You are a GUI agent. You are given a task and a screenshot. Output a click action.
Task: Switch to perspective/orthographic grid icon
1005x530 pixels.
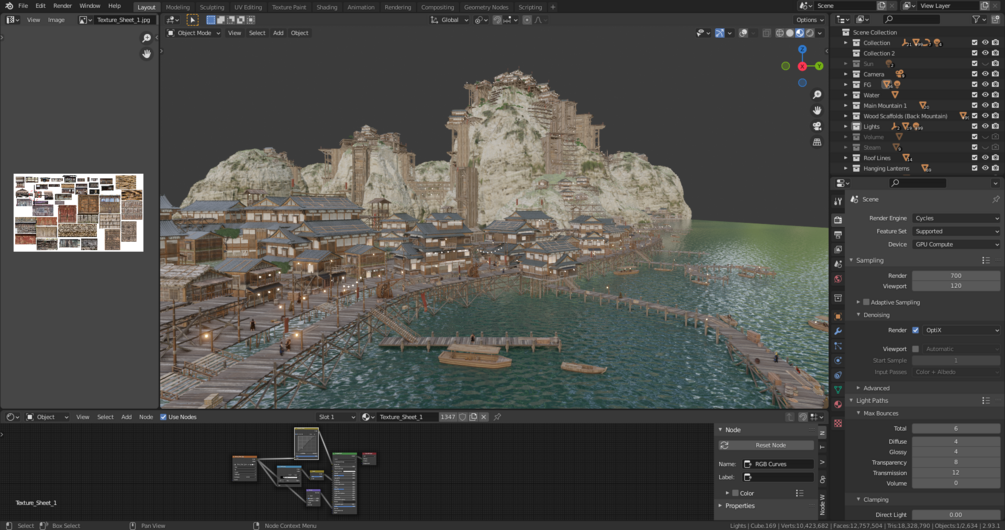point(817,142)
